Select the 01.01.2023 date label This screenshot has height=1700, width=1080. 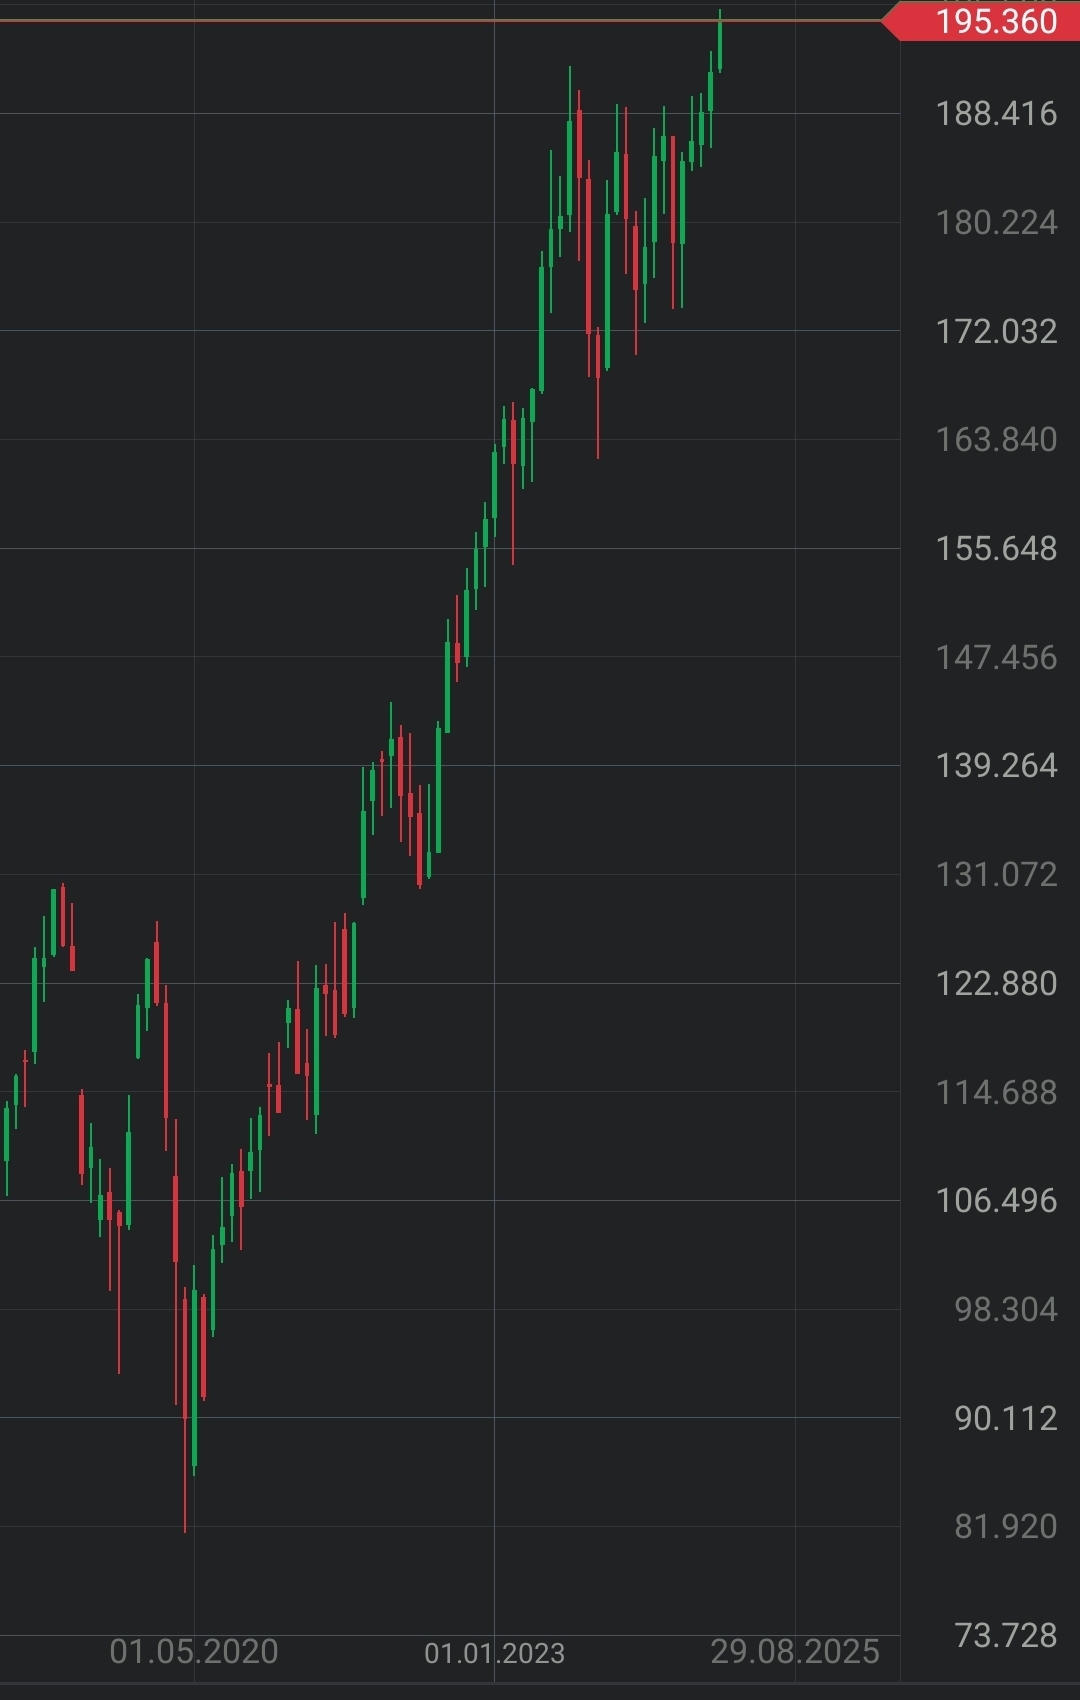click(x=494, y=1653)
